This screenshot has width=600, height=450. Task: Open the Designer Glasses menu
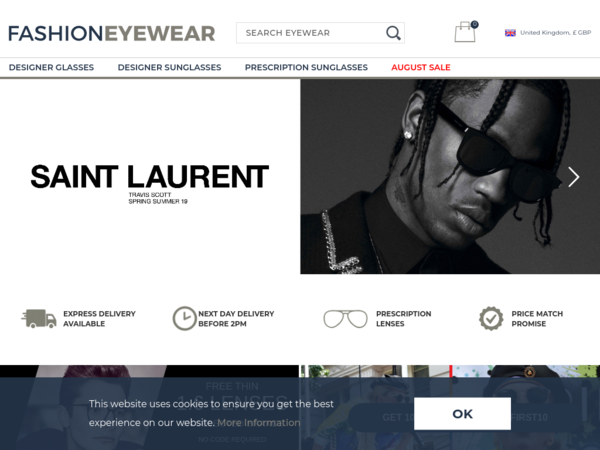(51, 67)
